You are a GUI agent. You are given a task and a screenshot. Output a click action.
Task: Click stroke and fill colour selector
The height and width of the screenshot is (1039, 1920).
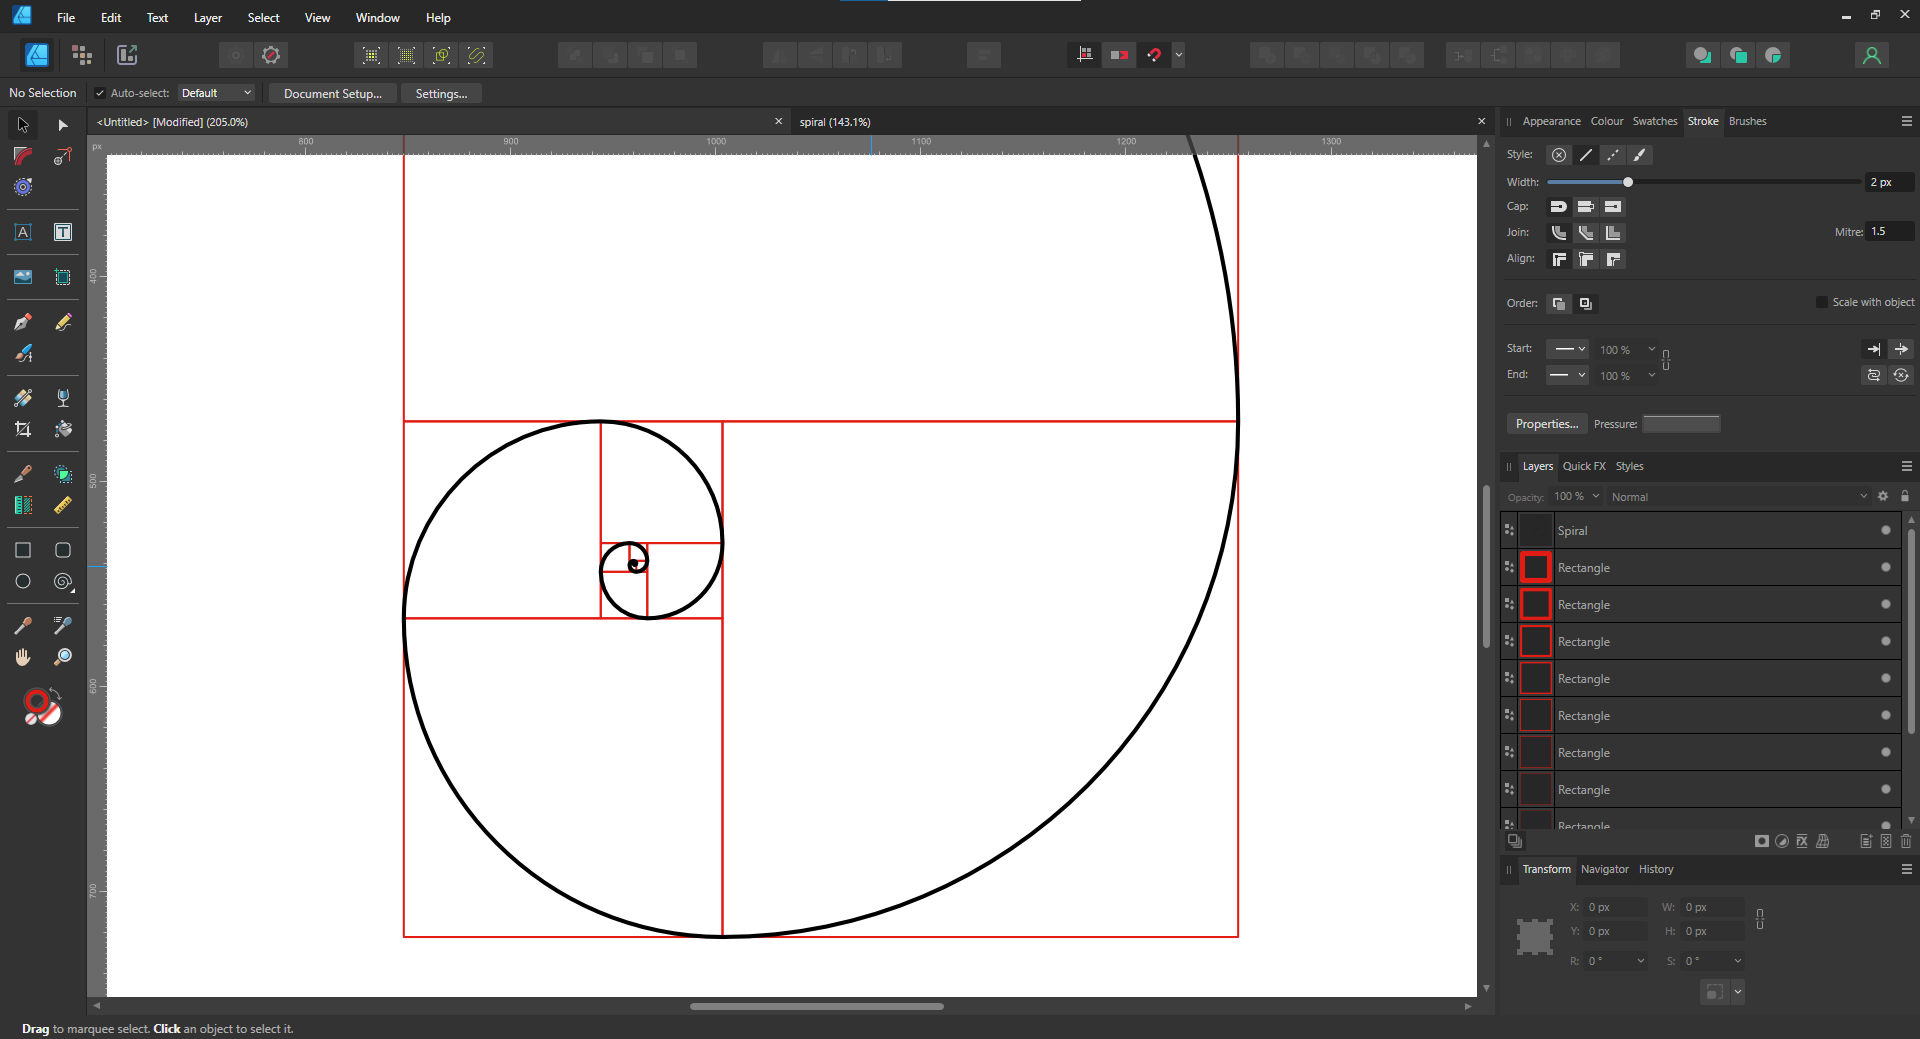(42, 707)
